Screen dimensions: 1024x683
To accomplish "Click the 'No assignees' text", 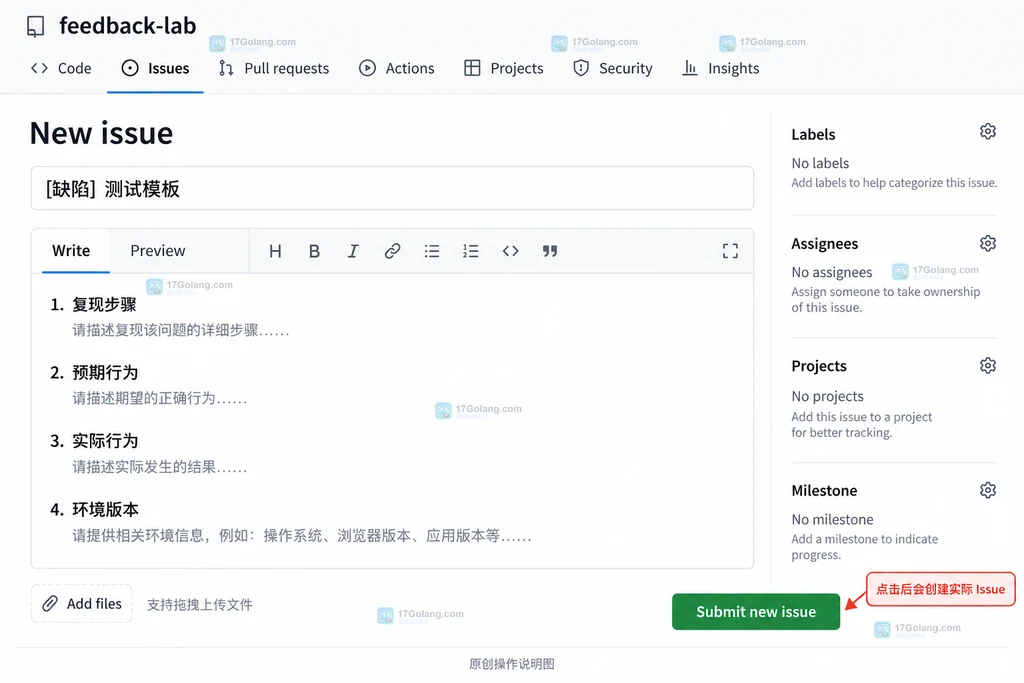I will [x=832, y=272].
